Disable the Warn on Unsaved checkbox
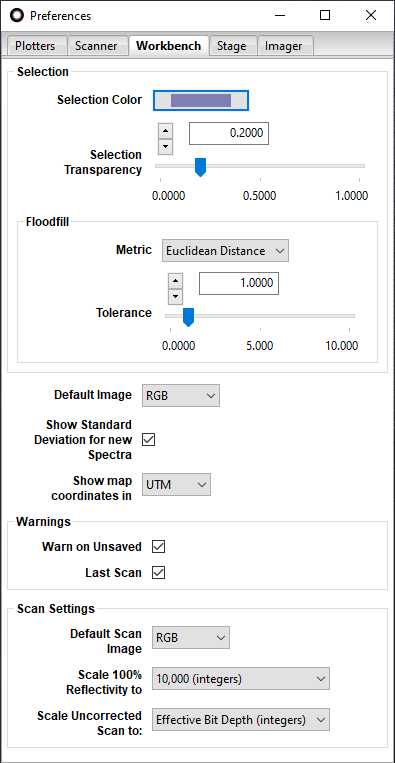Image resolution: width=395 pixels, height=763 pixels. pyautogui.click(x=159, y=546)
